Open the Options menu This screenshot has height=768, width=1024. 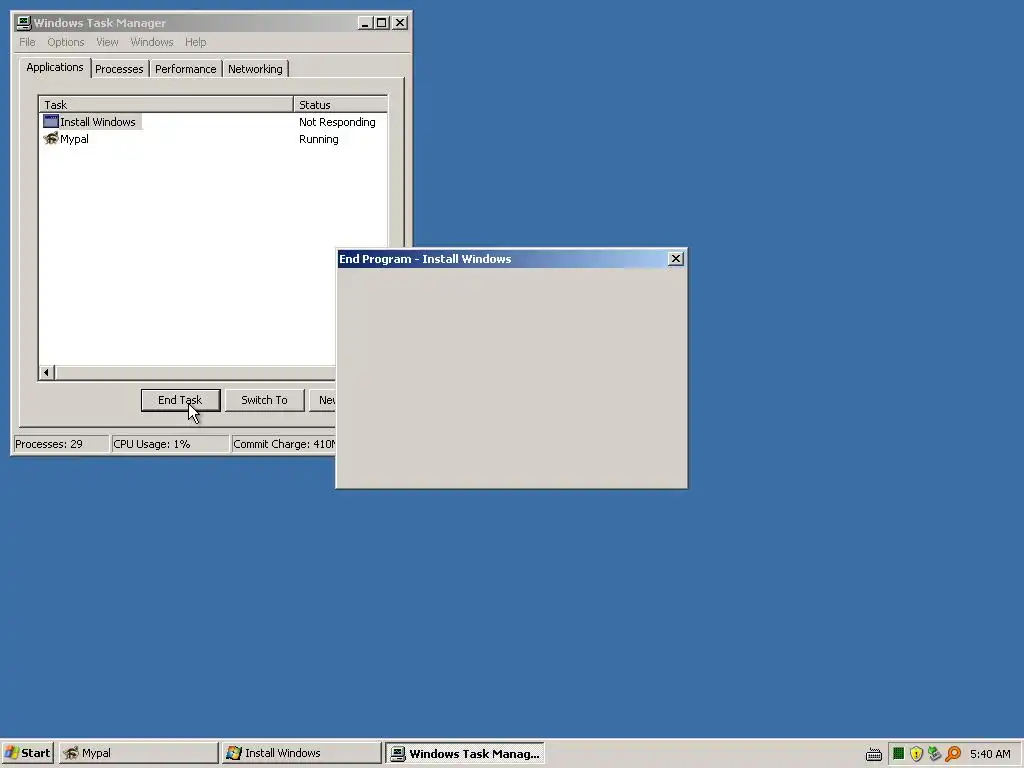pyautogui.click(x=65, y=42)
